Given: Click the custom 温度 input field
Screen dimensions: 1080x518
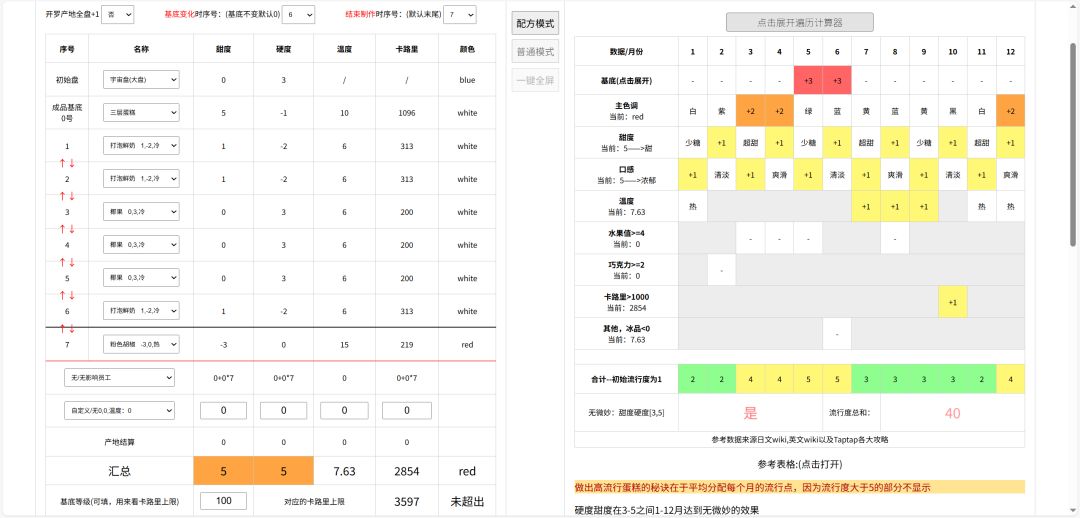Looking at the screenshot, I should point(344,411).
